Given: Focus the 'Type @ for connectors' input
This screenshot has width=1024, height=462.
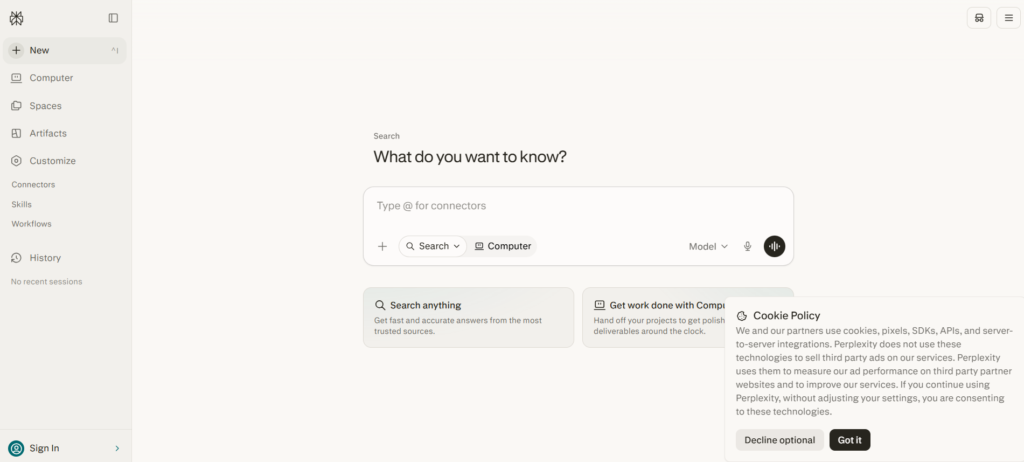Looking at the screenshot, I should coord(579,206).
